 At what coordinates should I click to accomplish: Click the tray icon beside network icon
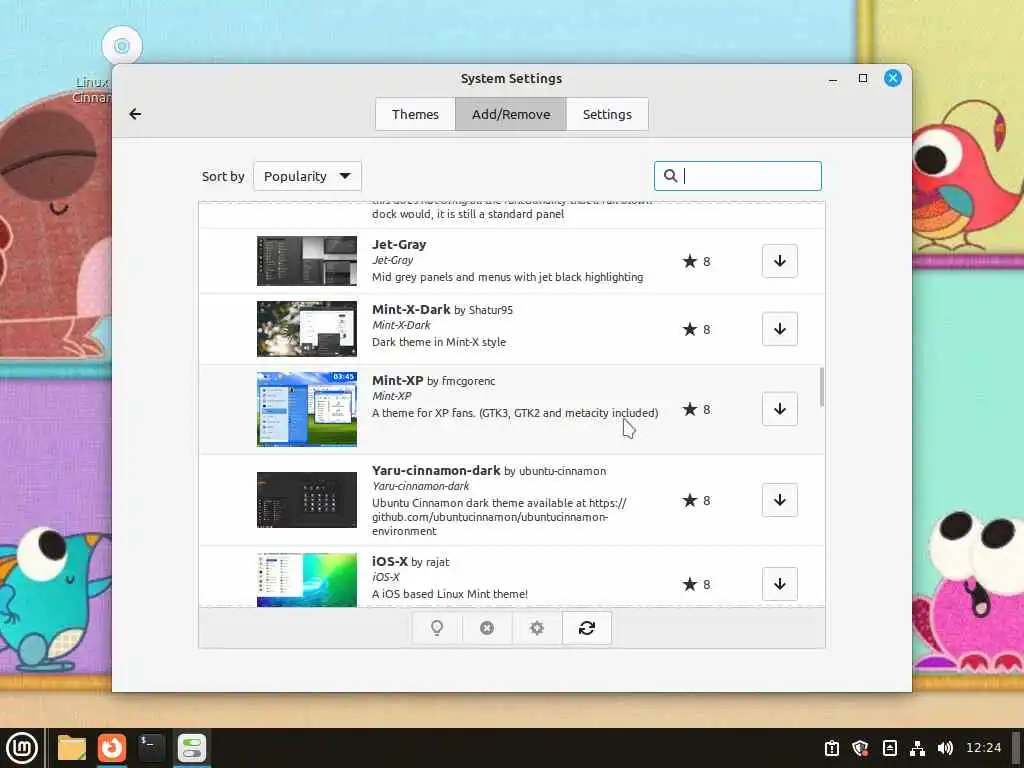889,748
